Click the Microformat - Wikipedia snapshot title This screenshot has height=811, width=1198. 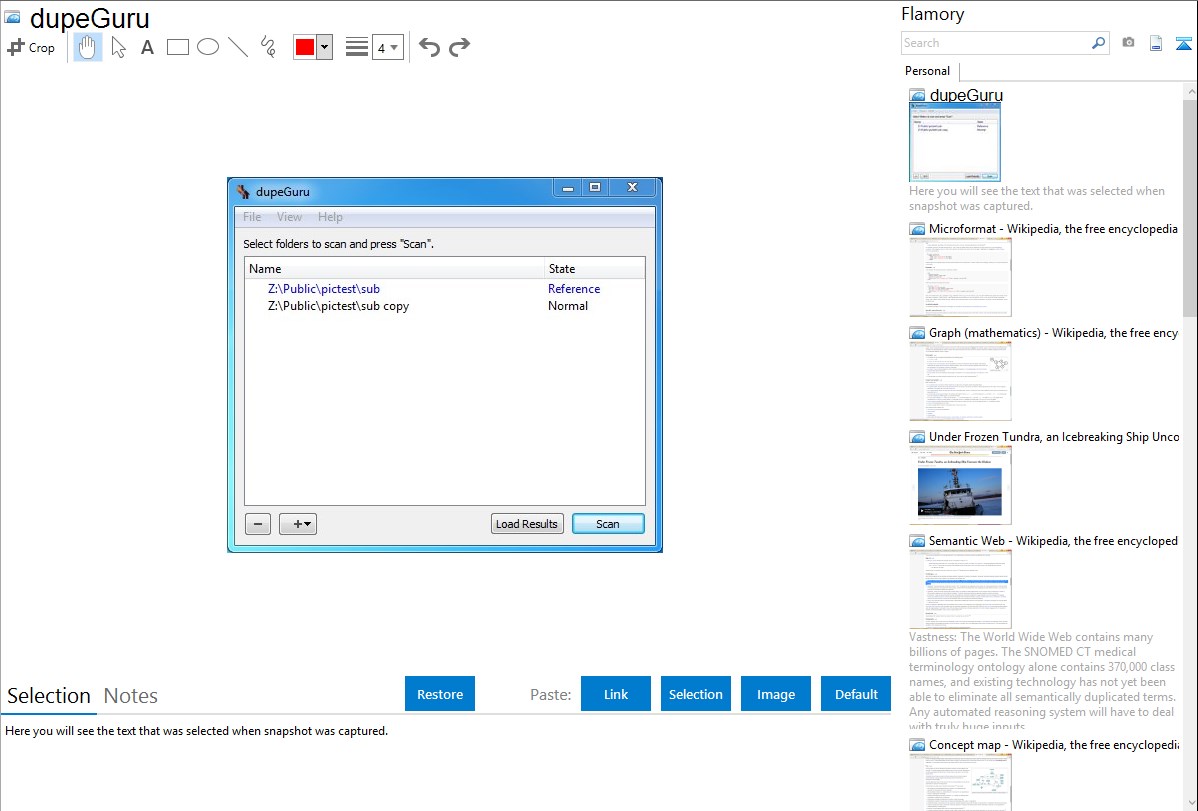click(1053, 229)
